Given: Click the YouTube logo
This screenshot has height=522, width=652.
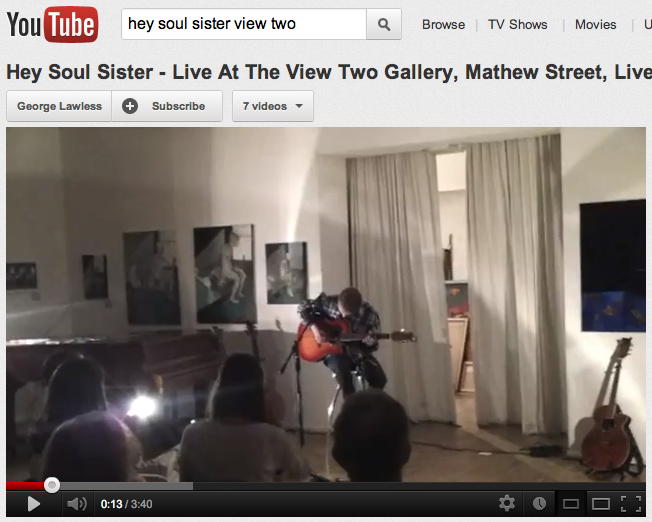Looking at the screenshot, I should pos(52,24).
